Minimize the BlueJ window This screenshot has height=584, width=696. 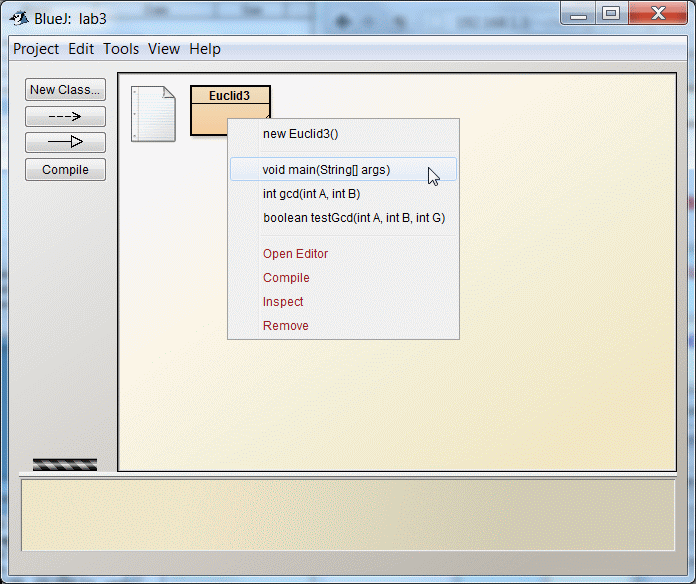point(578,14)
